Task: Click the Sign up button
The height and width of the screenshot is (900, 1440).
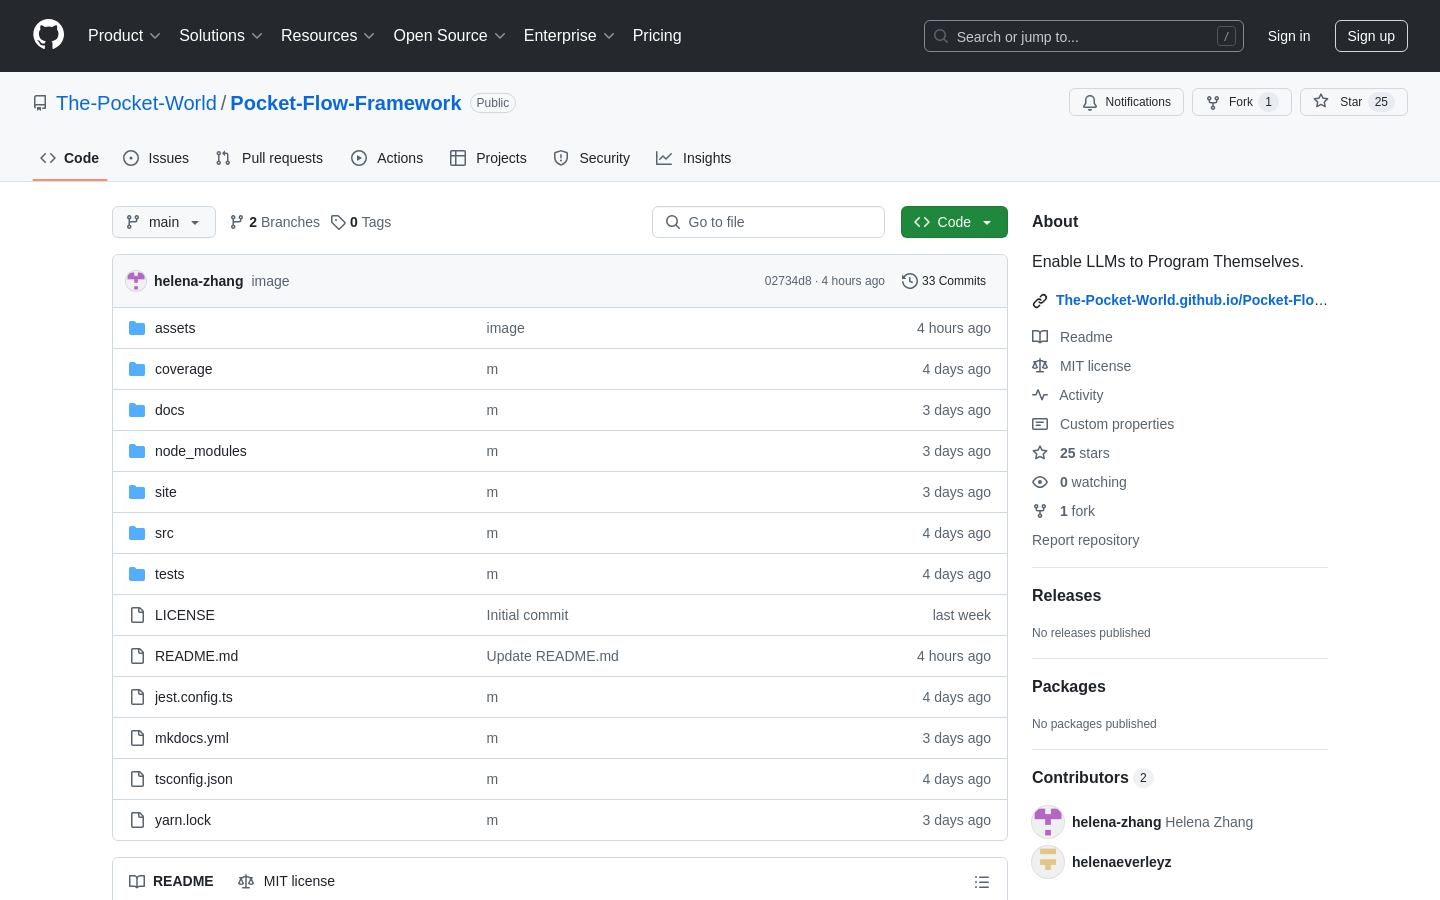Action: [x=1371, y=36]
